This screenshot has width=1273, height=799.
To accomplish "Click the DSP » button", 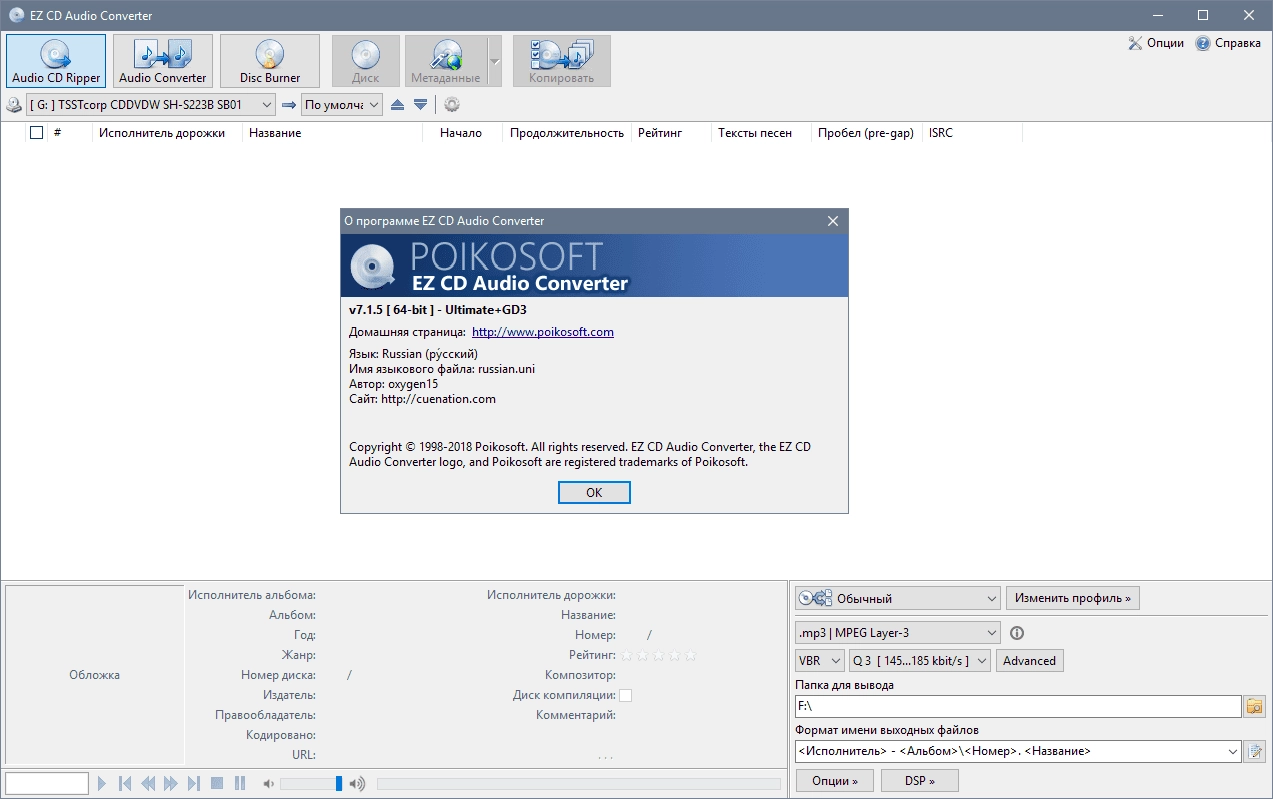I will tap(920, 780).
